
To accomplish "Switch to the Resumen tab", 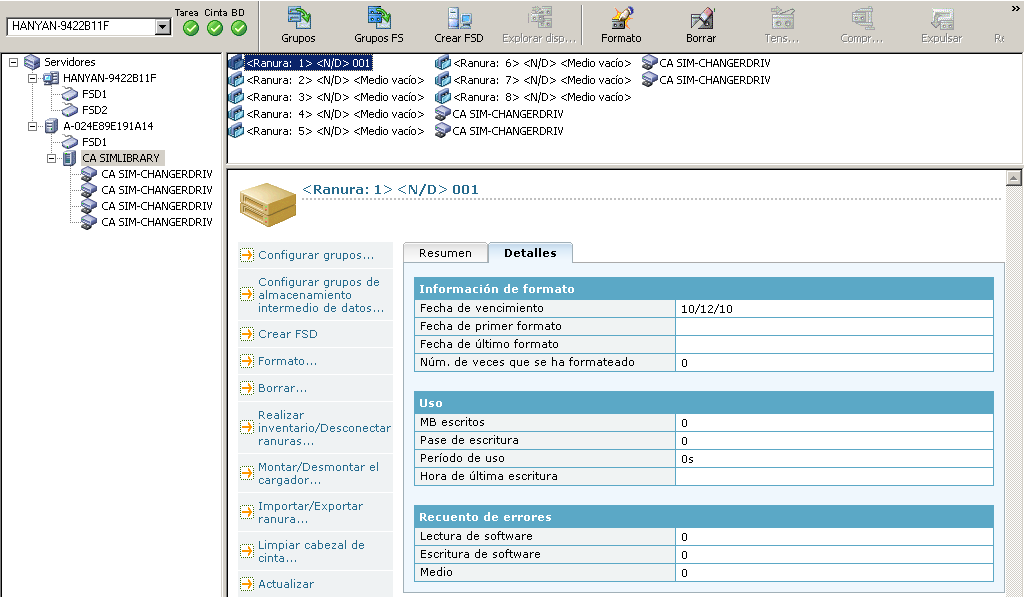I will (x=445, y=253).
